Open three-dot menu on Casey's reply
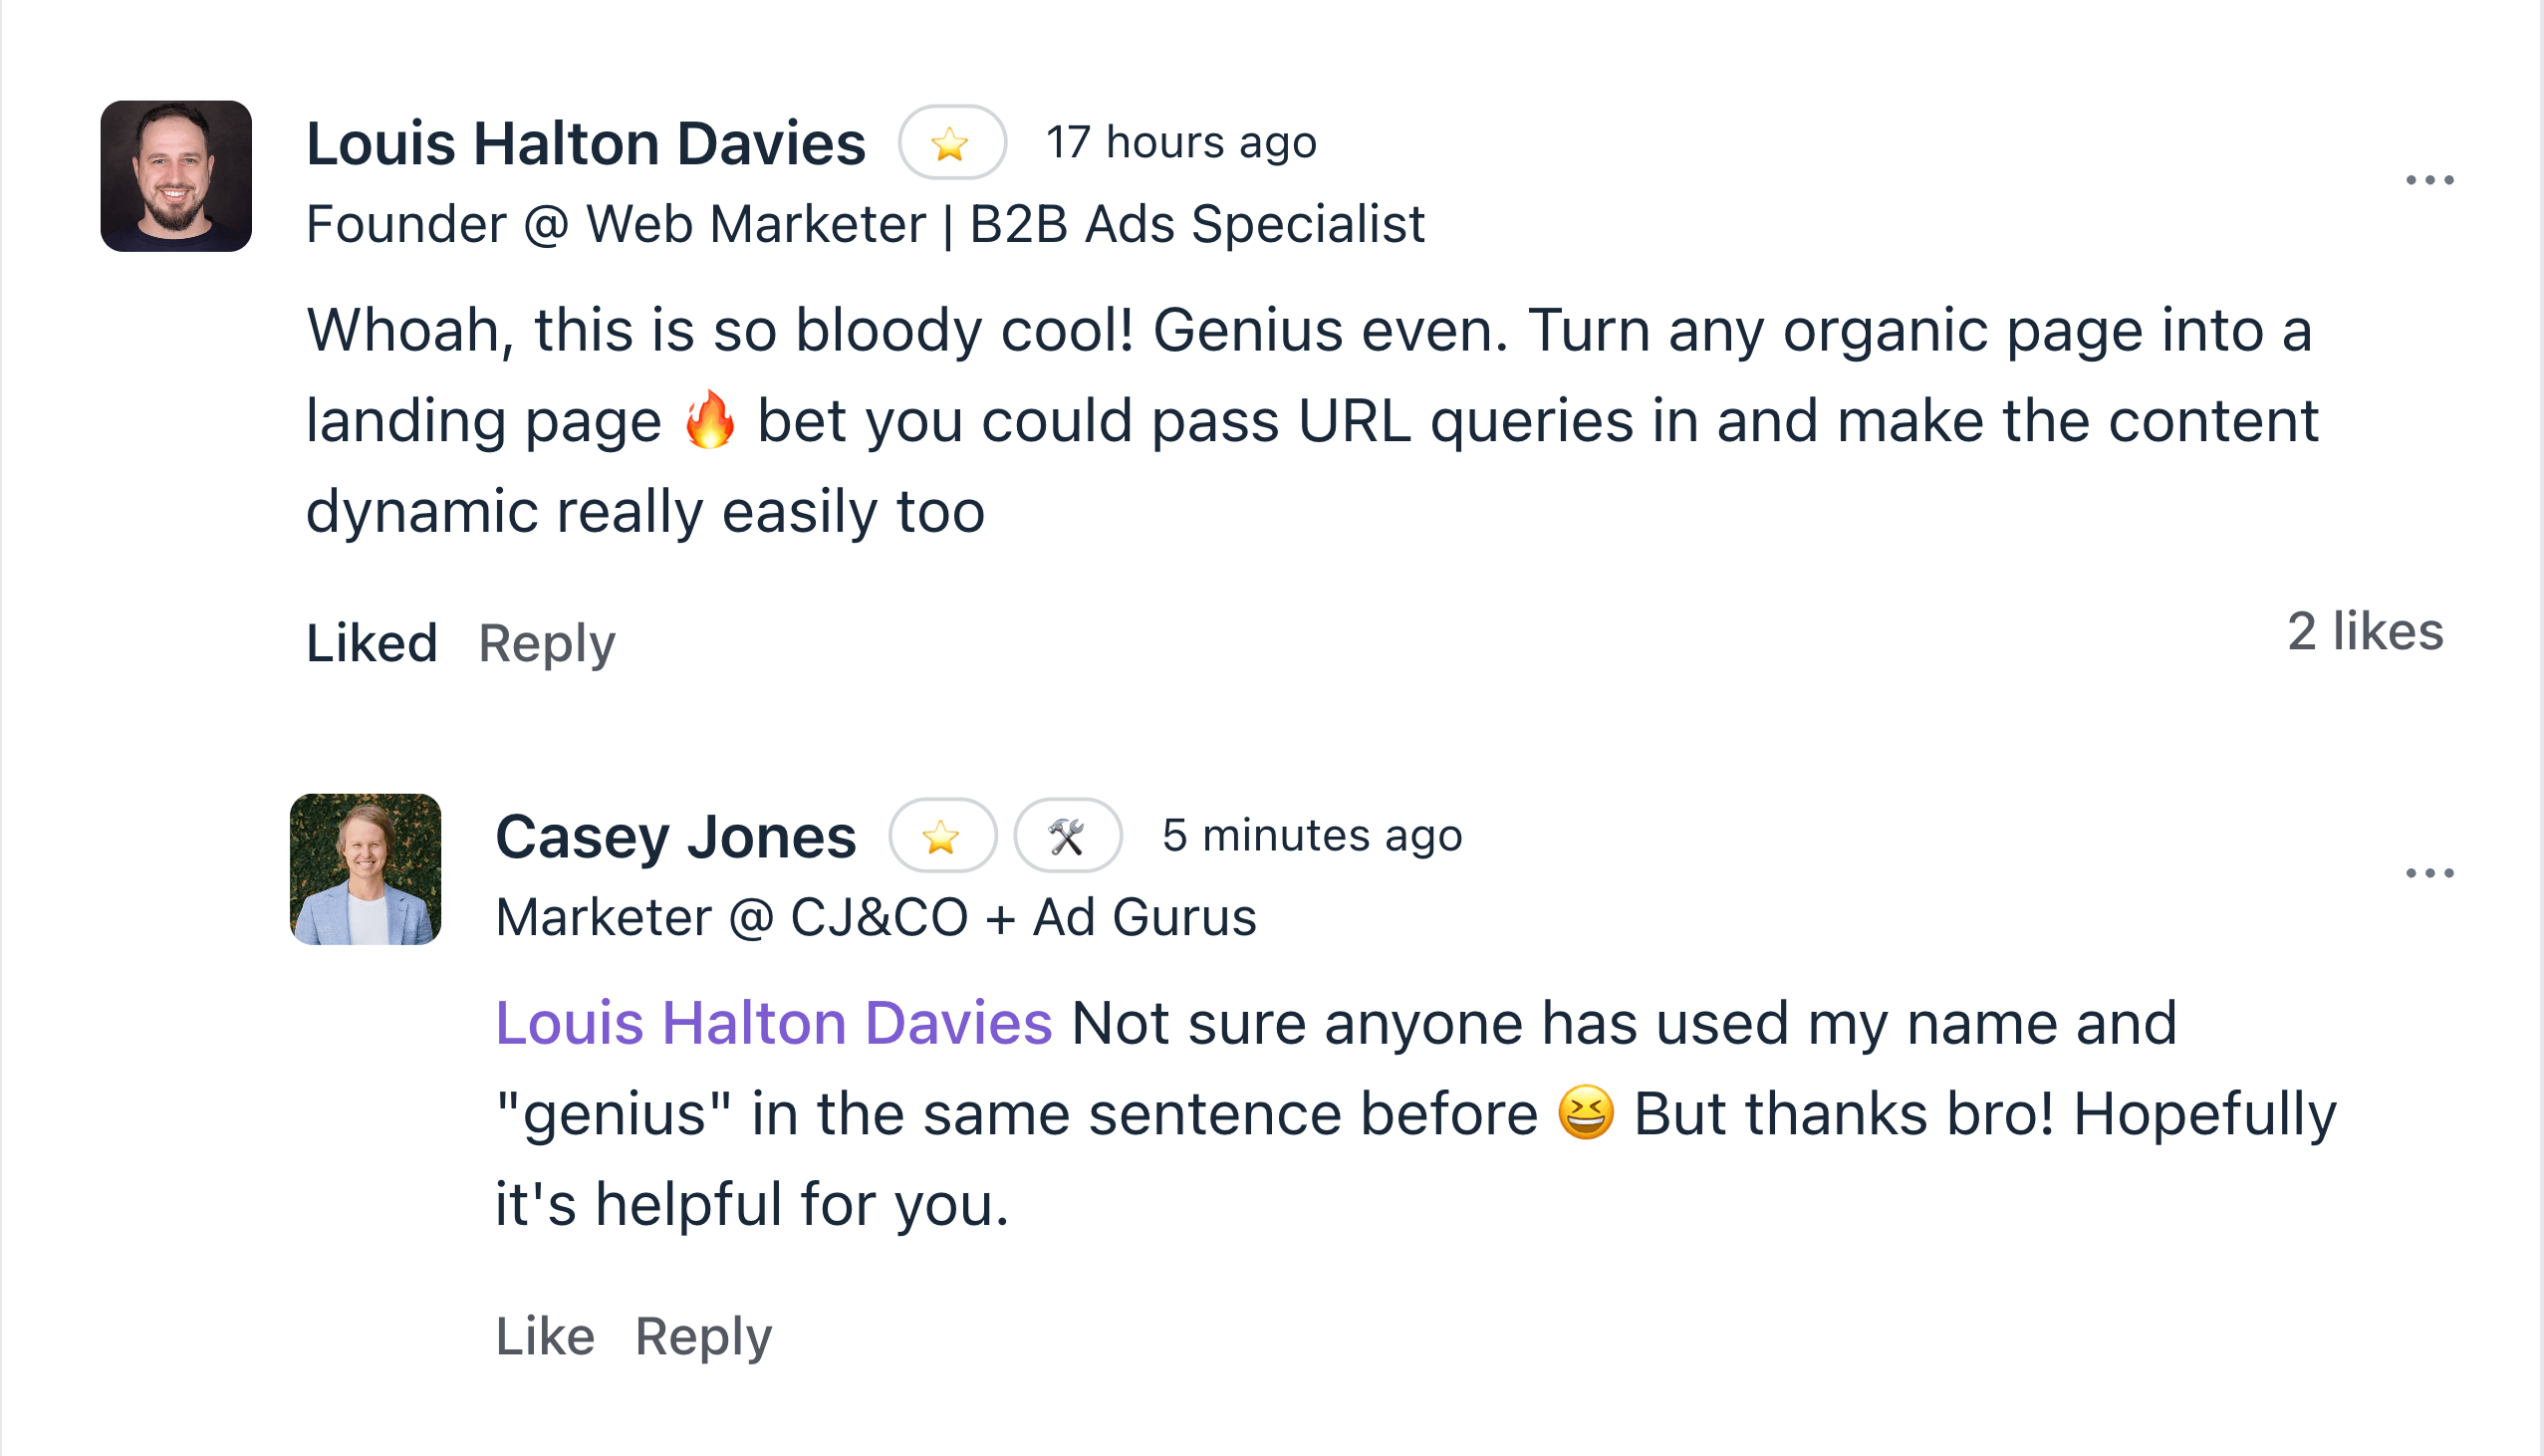The width and height of the screenshot is (2544, 1456). click(2428, 873)
